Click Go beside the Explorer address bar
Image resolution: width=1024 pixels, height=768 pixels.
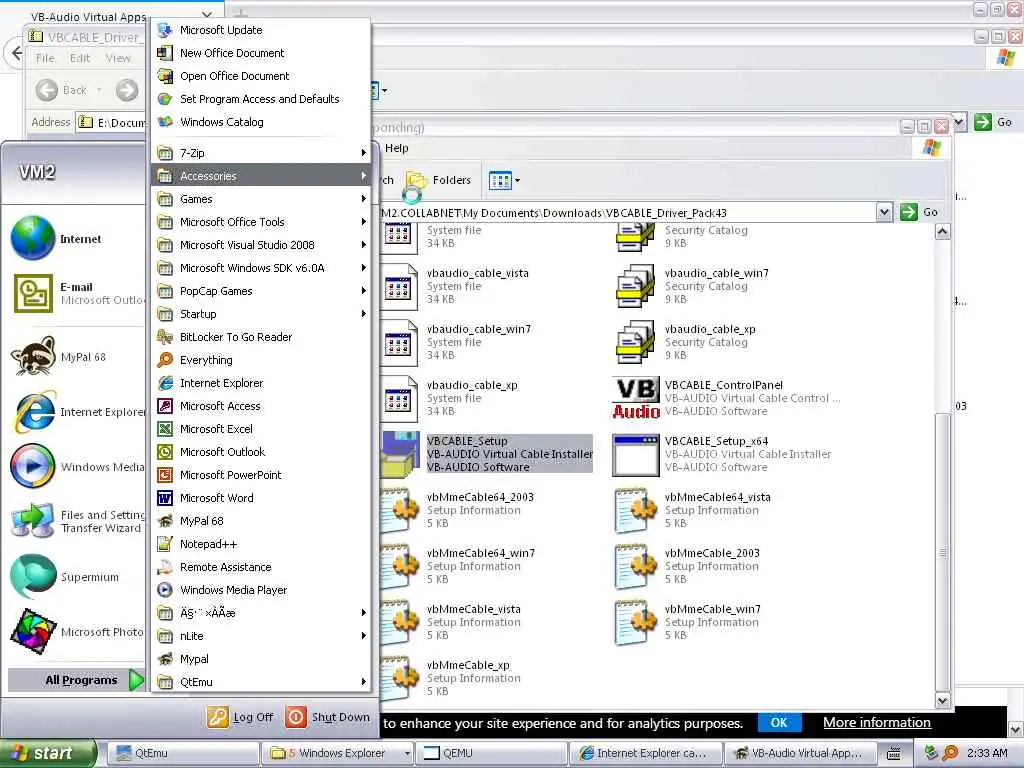coord(920,212)
